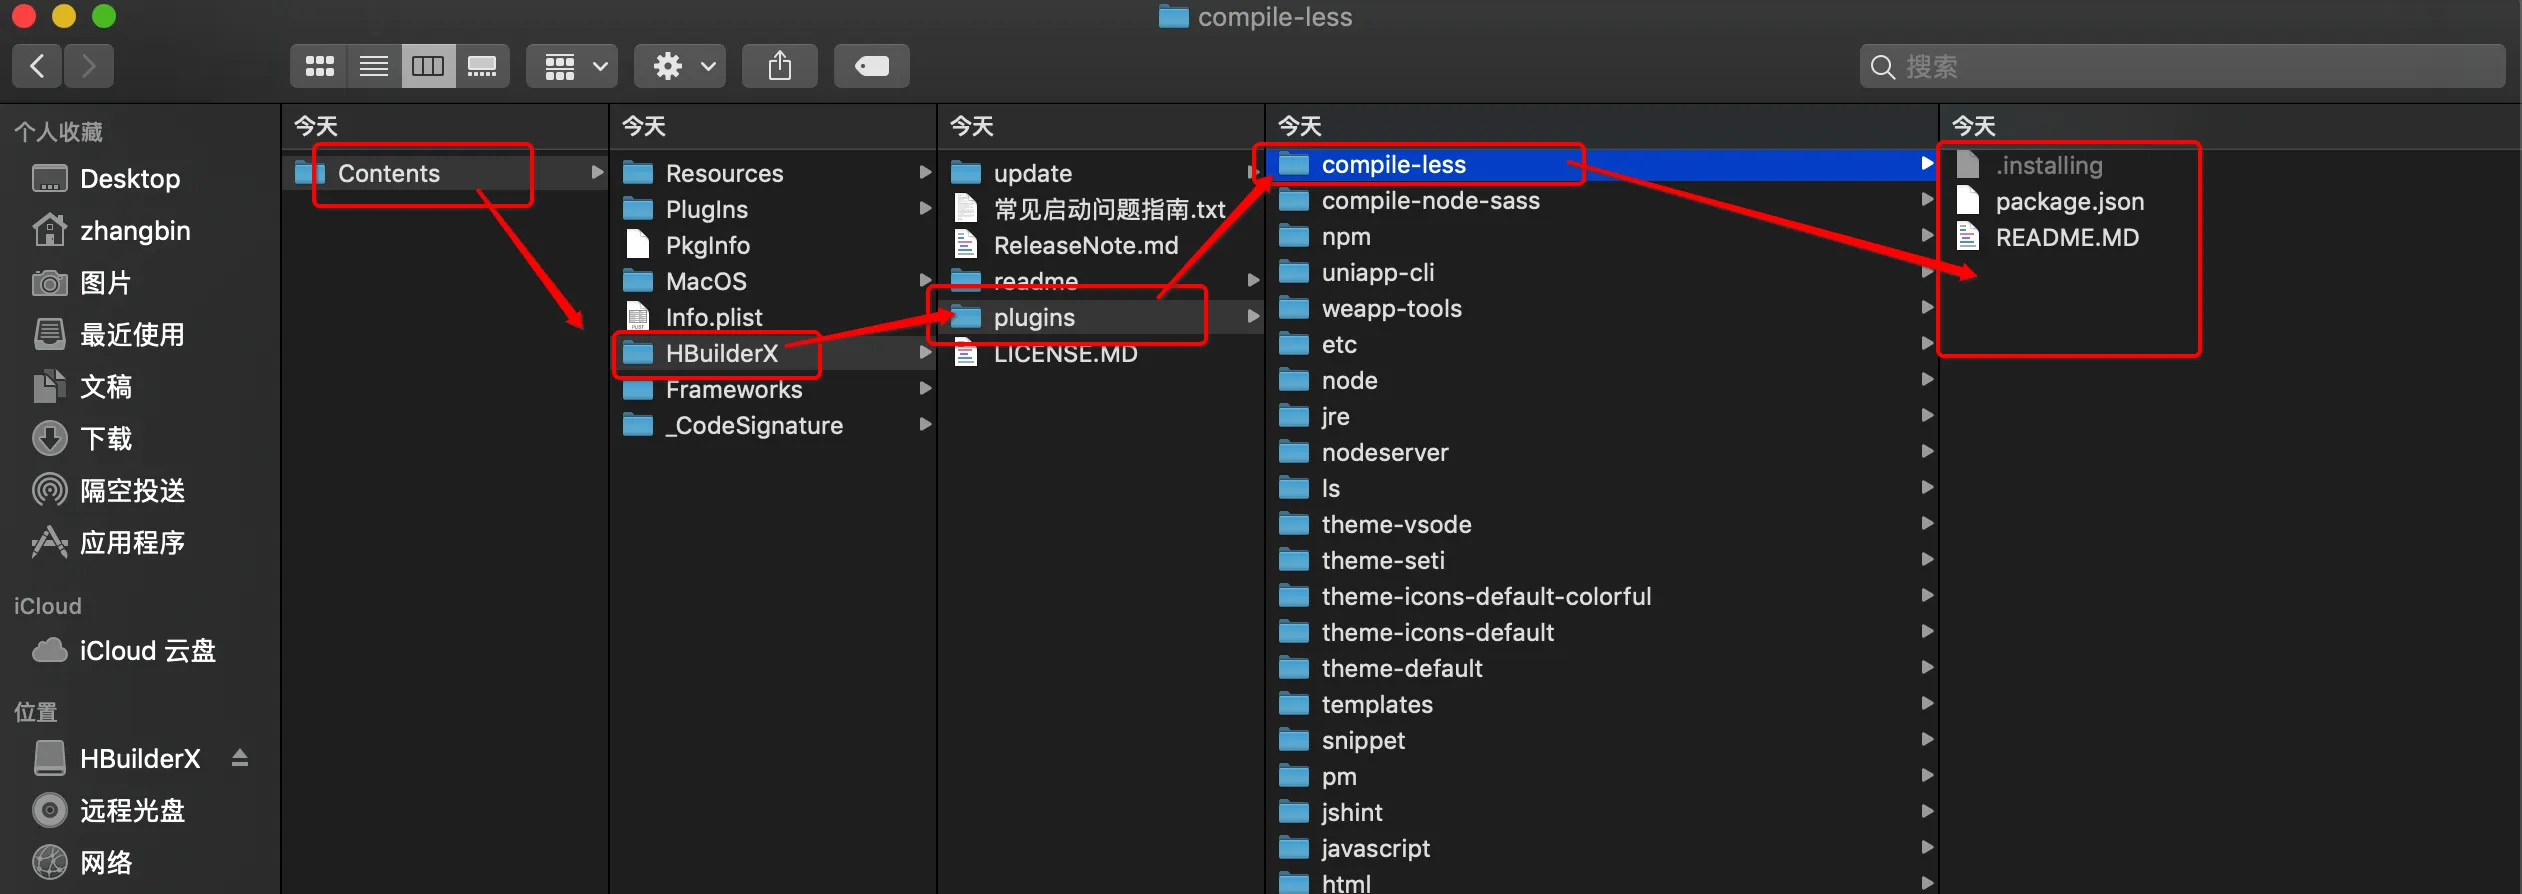The image size is (2522, 894).
Task: Expand the jshint folder arrow
Action: pos(1927,811)
